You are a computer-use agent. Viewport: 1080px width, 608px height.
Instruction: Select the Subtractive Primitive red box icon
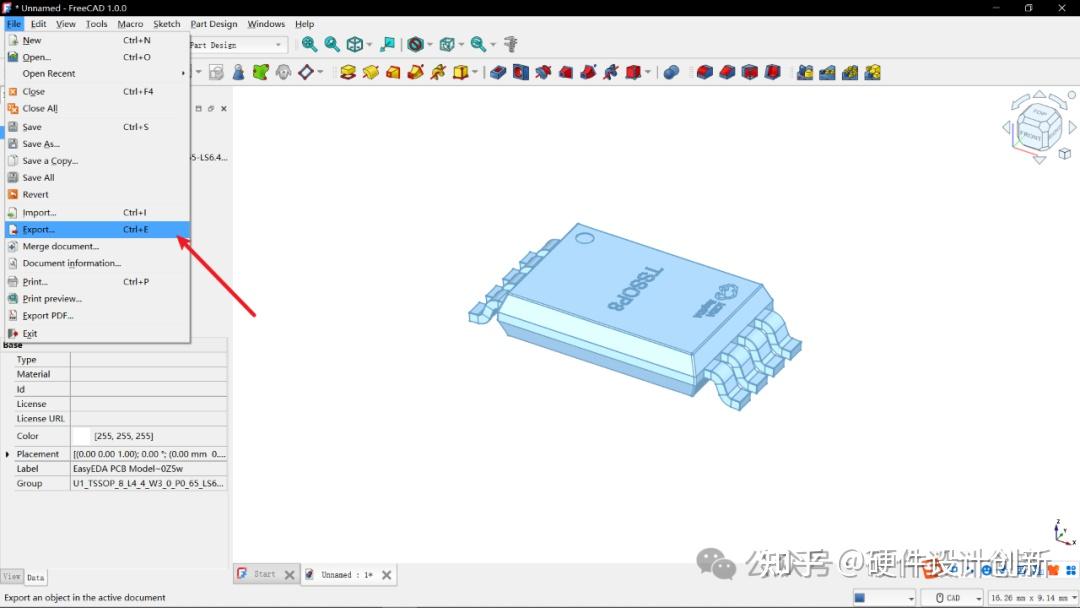(x=633, y=72)
